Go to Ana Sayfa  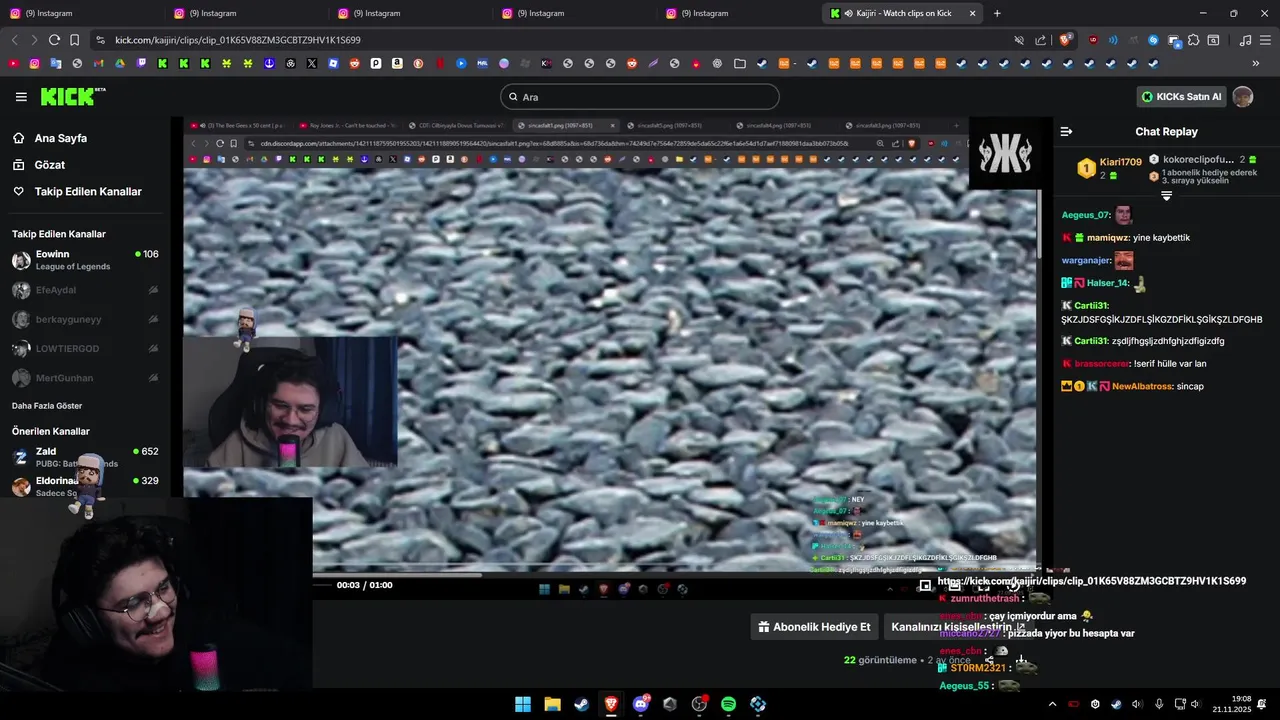pyautogui.click(x=61, y=138)
